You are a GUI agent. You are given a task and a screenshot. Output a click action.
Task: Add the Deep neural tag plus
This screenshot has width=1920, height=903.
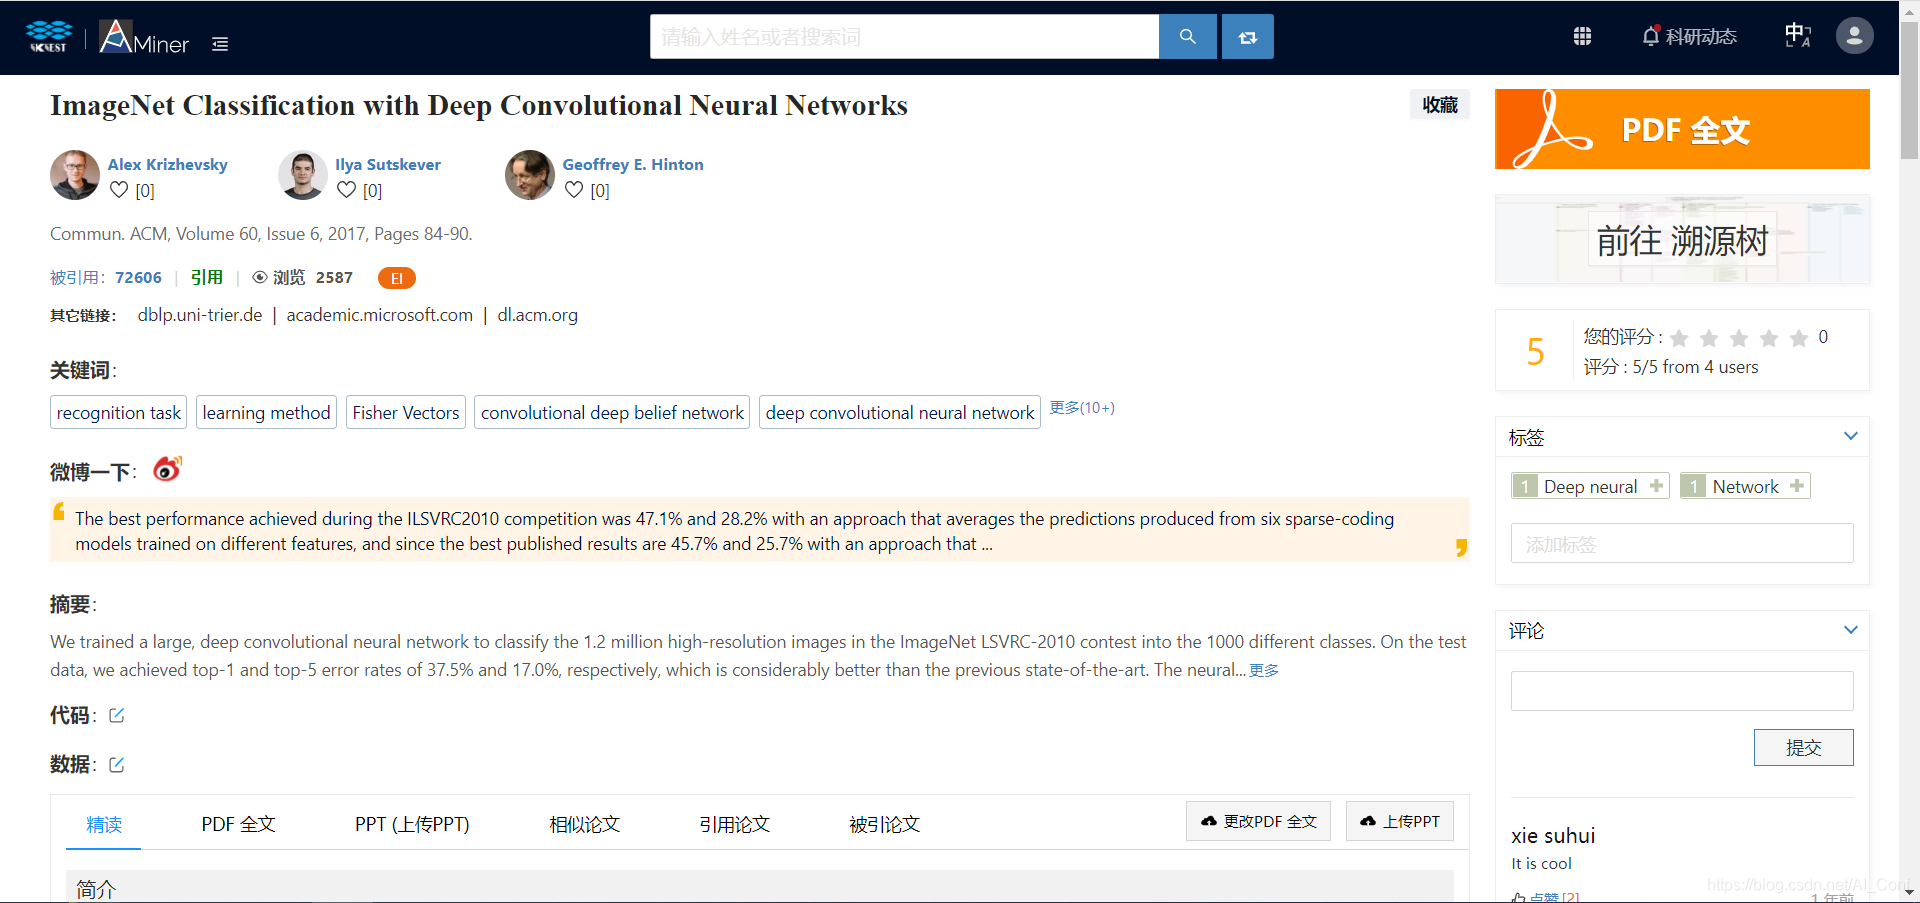tap(1656, 486)
